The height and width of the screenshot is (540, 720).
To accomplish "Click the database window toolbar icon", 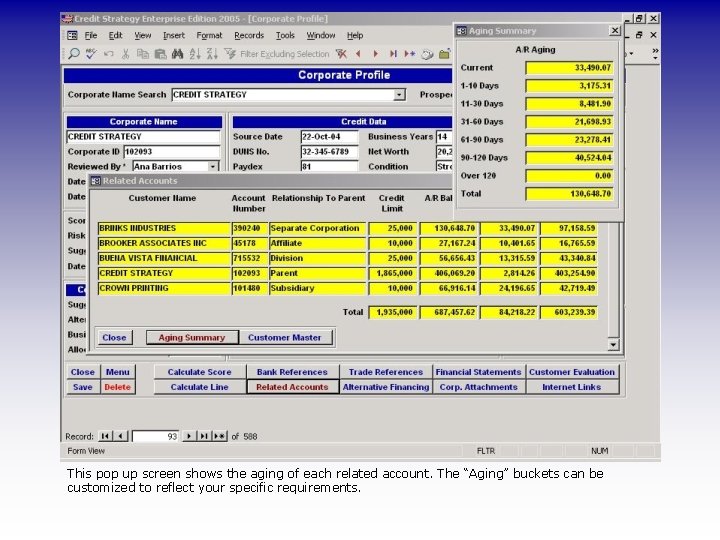I will (x=428, y=54).
